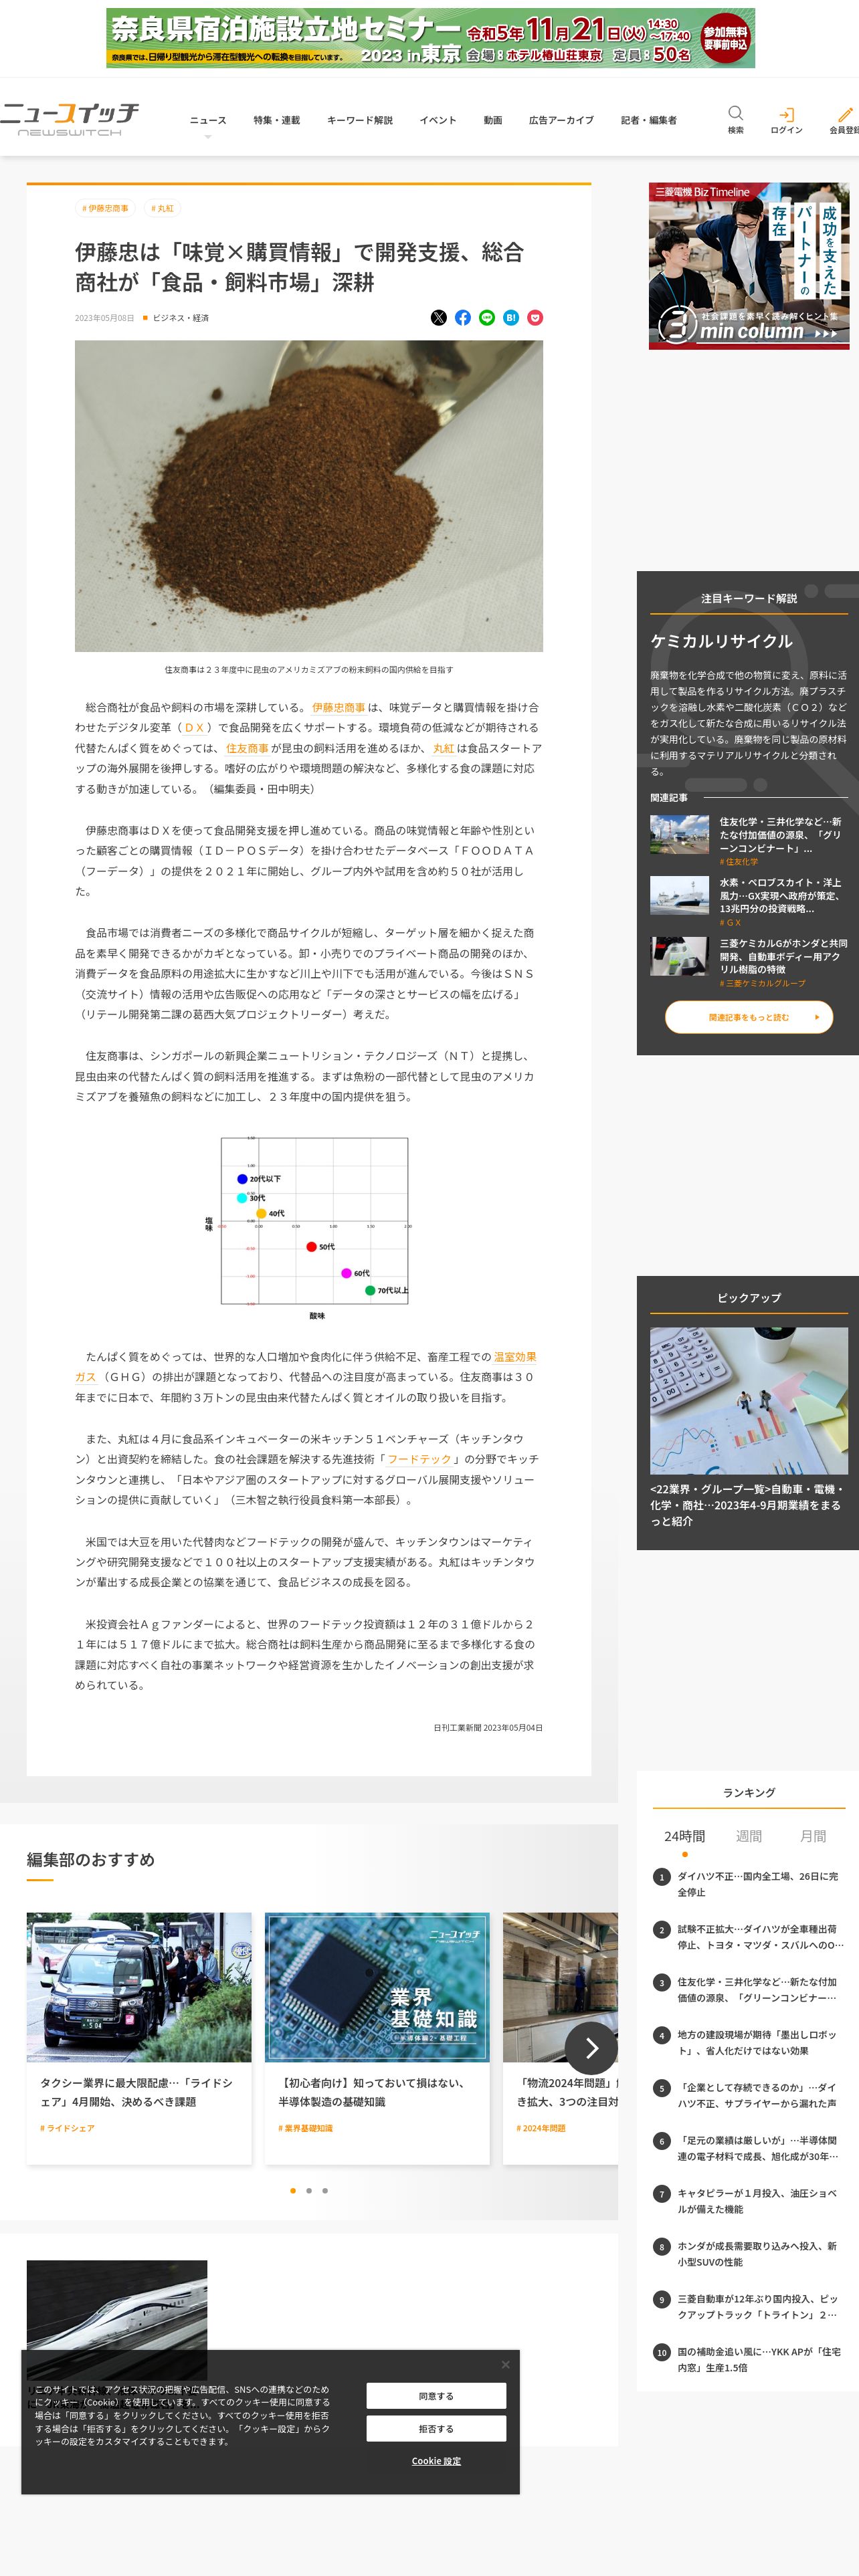The height and width of the screenshot is (2576, 859).
Task: Open the 広告アーカイブ menu item
Action: tap(561, 120)
